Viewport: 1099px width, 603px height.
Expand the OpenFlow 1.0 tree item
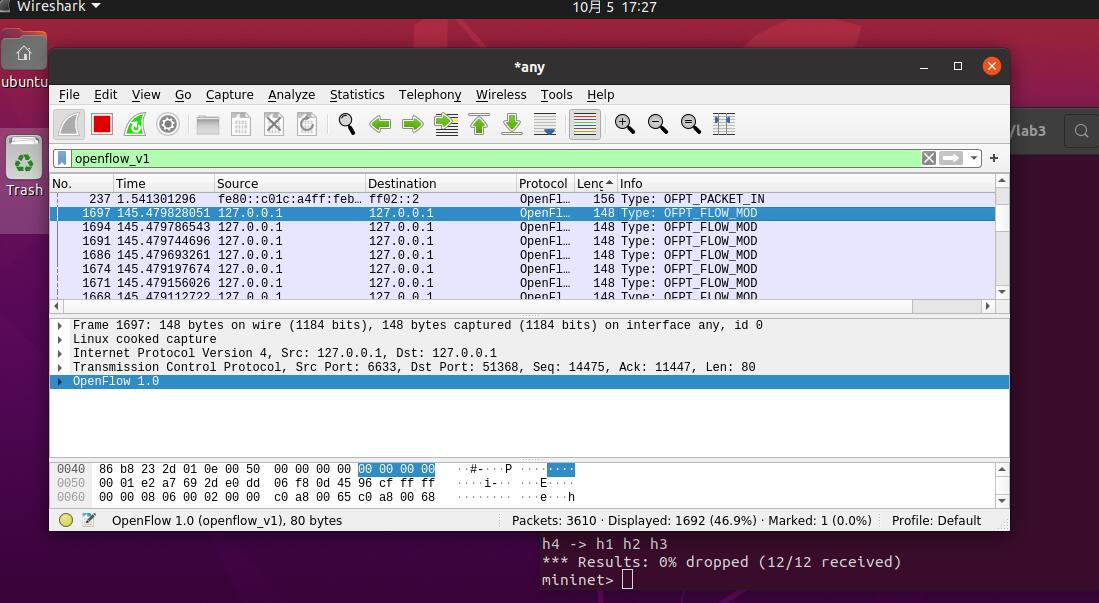click(60, 381)
